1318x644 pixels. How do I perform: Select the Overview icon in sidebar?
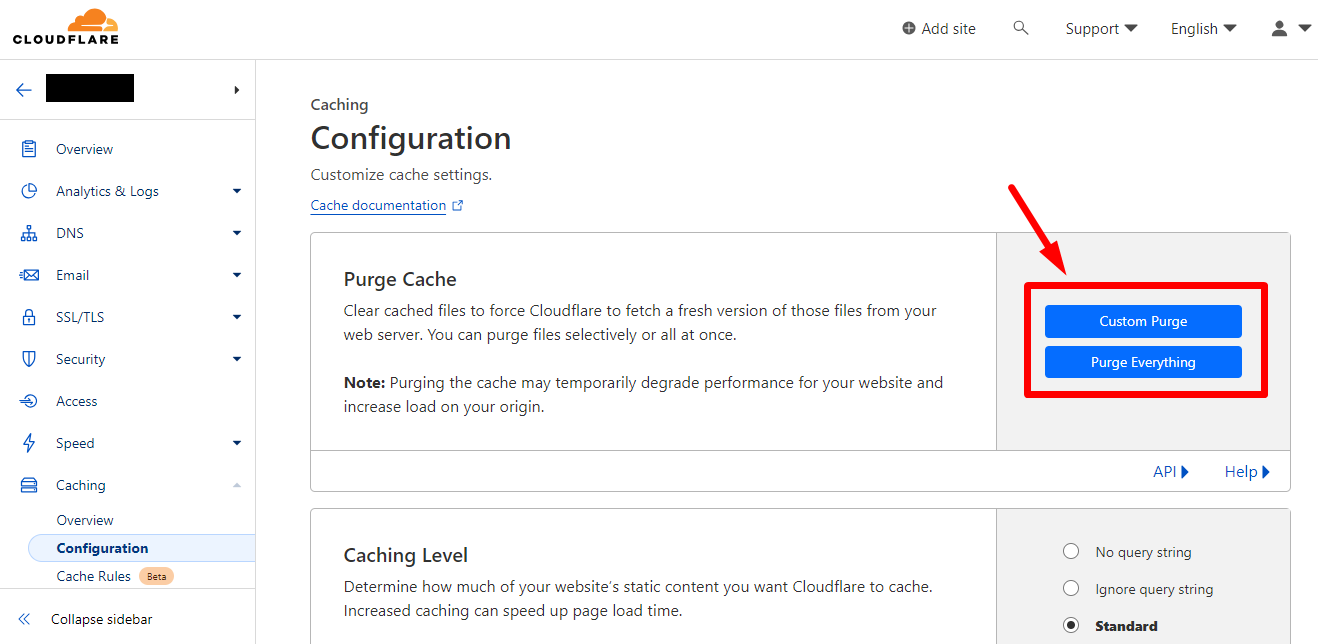click(x=28, y=148)
